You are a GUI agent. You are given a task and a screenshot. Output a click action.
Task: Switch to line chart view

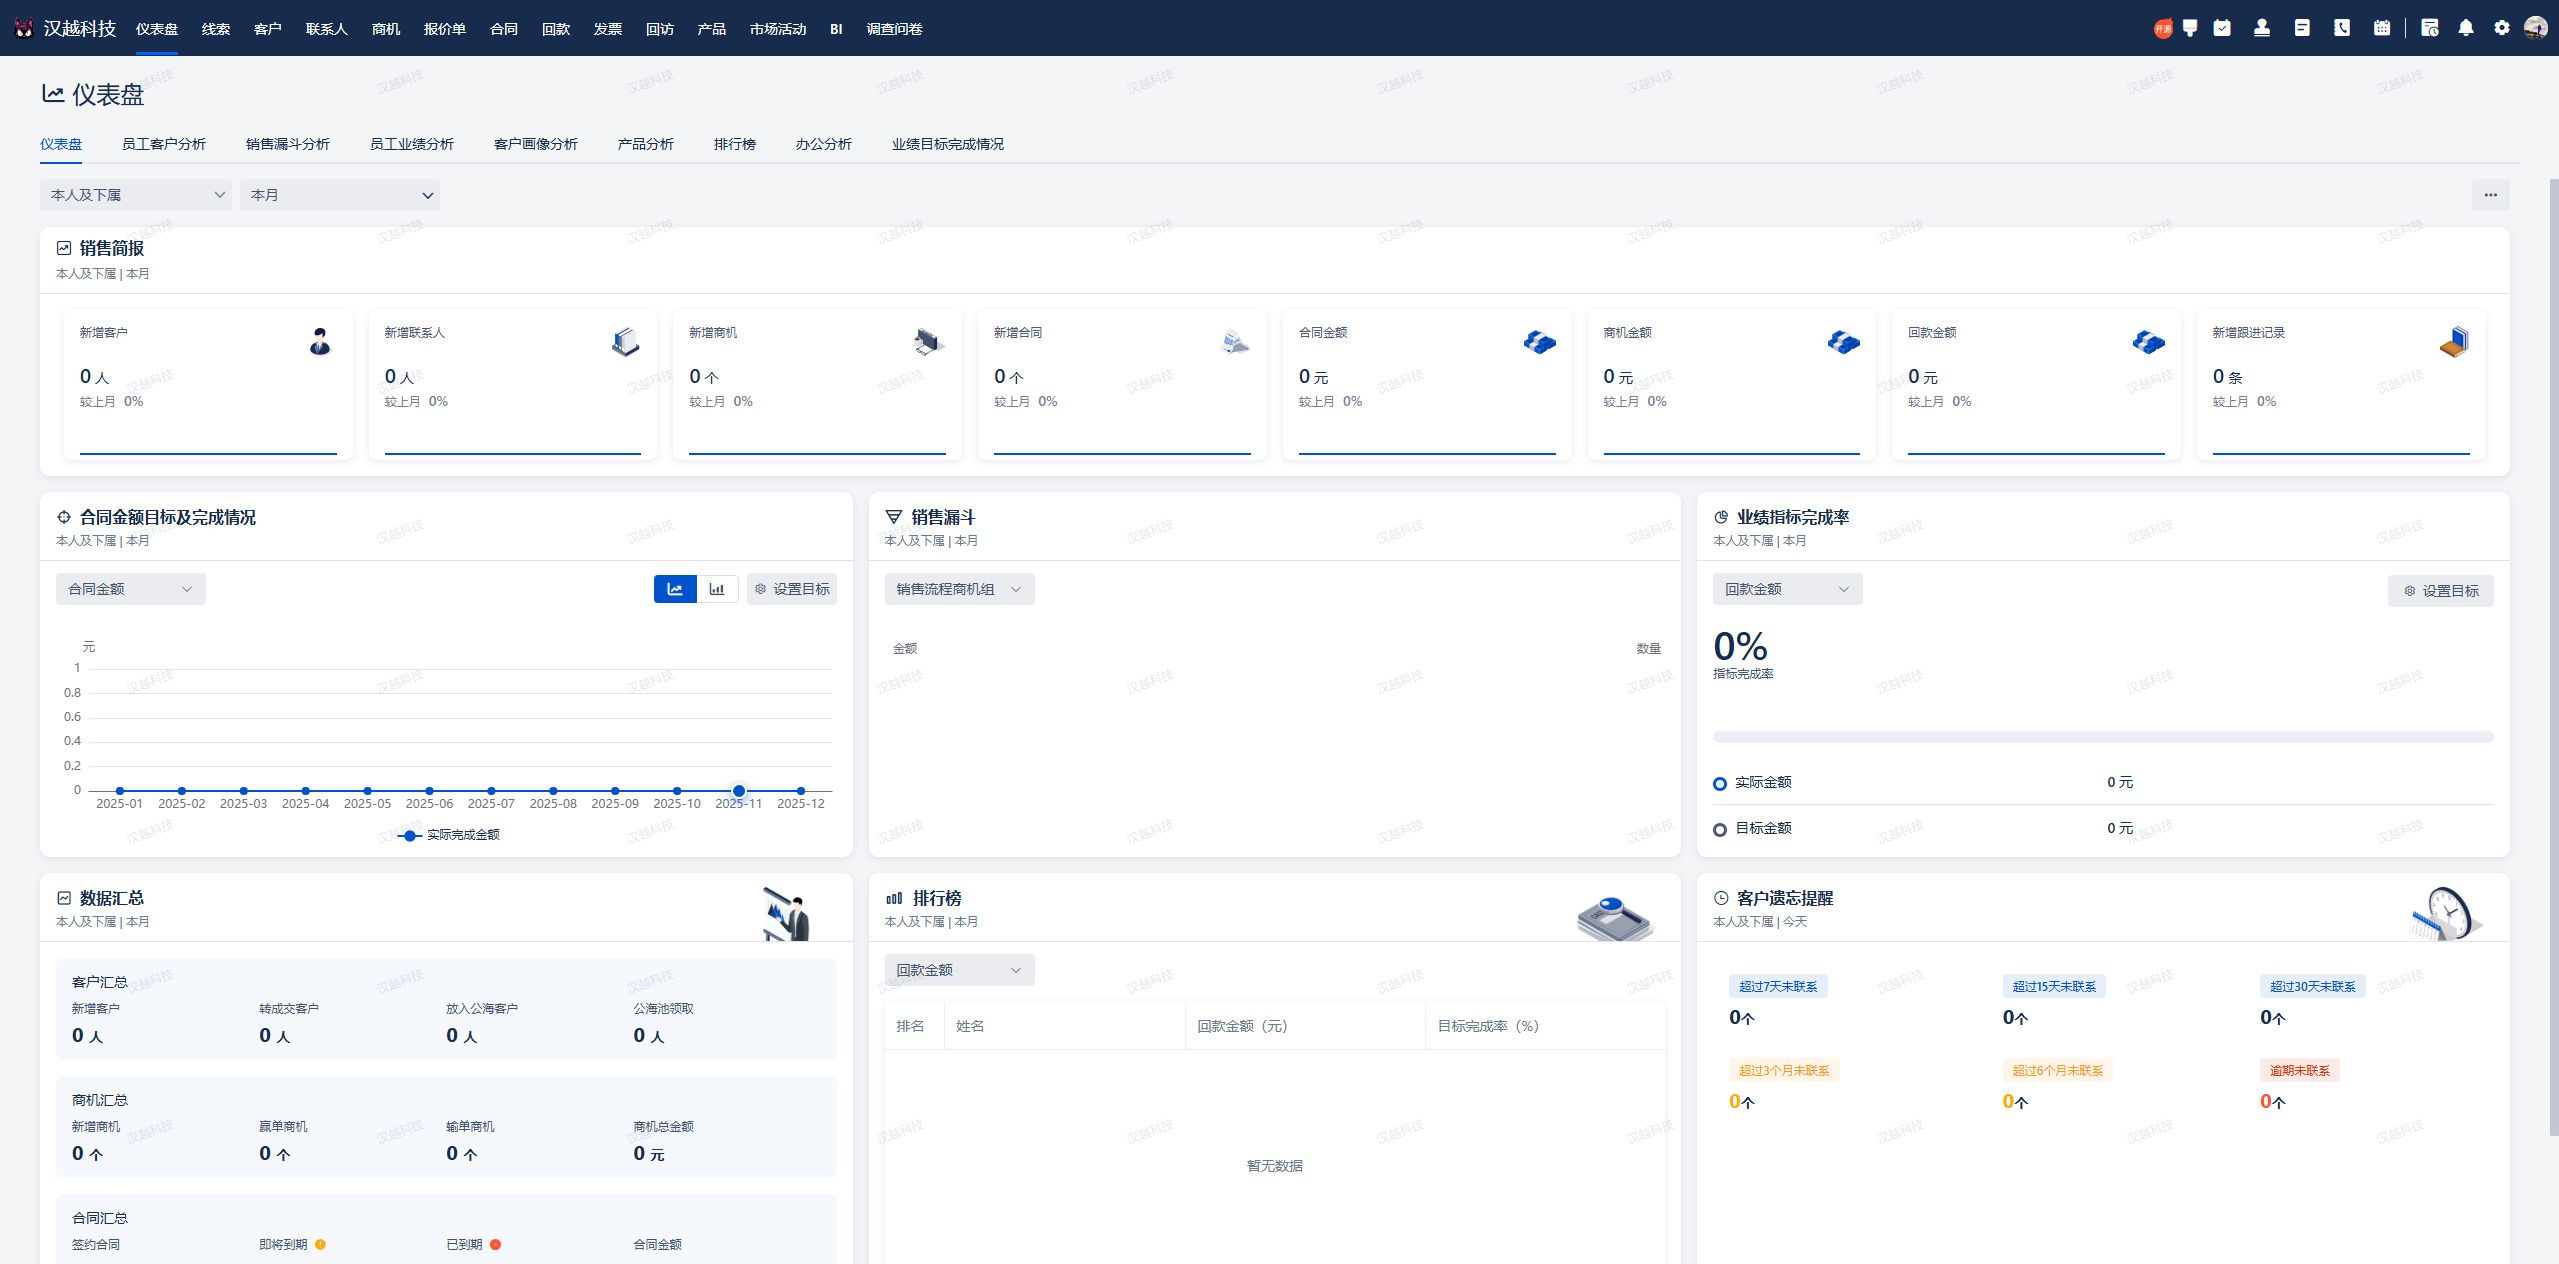coord(675,589)
